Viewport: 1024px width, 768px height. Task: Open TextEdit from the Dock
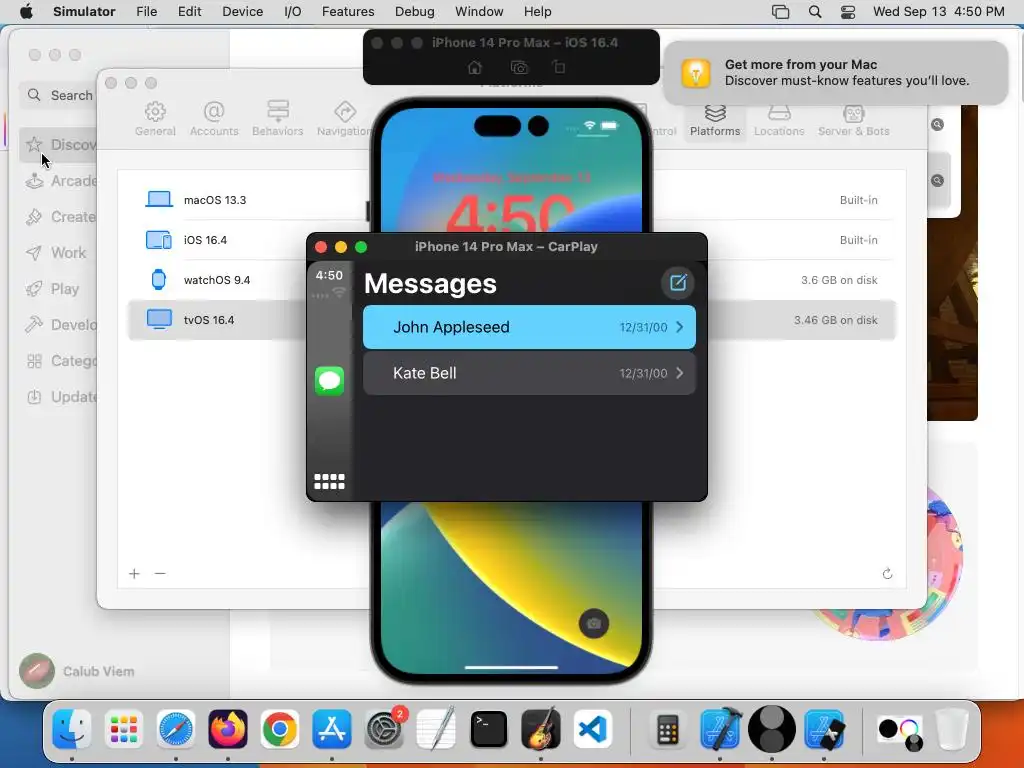pos(436,729)
